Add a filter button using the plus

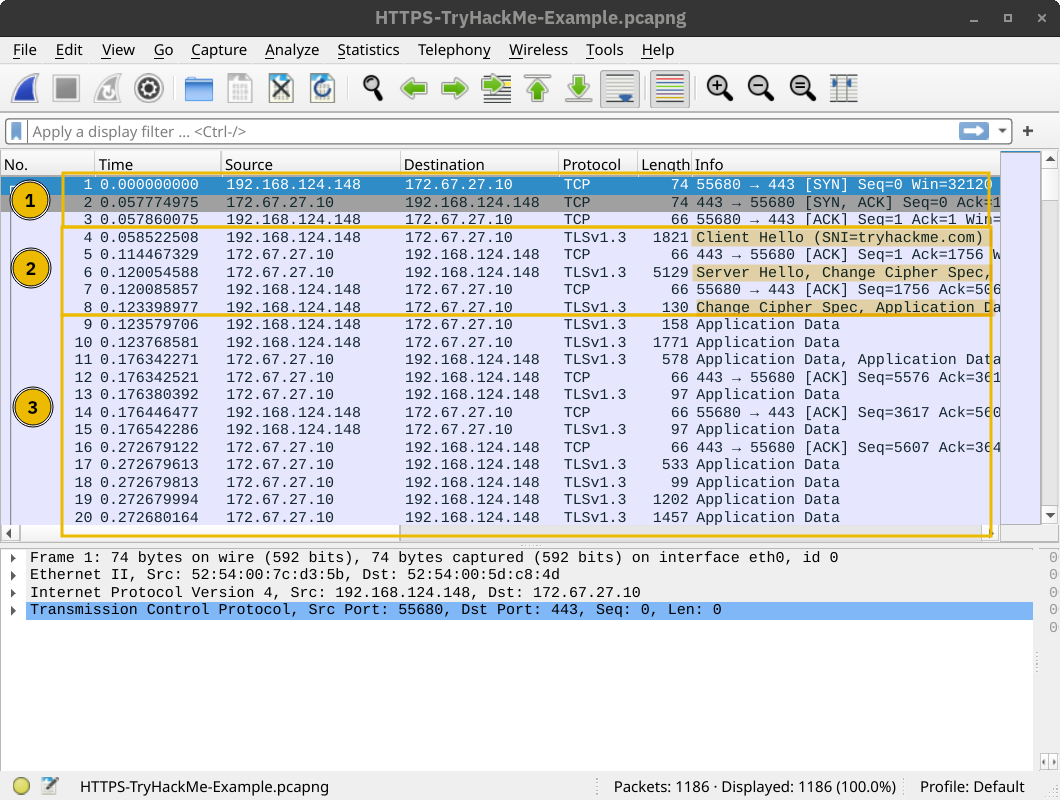(1028, 131)
